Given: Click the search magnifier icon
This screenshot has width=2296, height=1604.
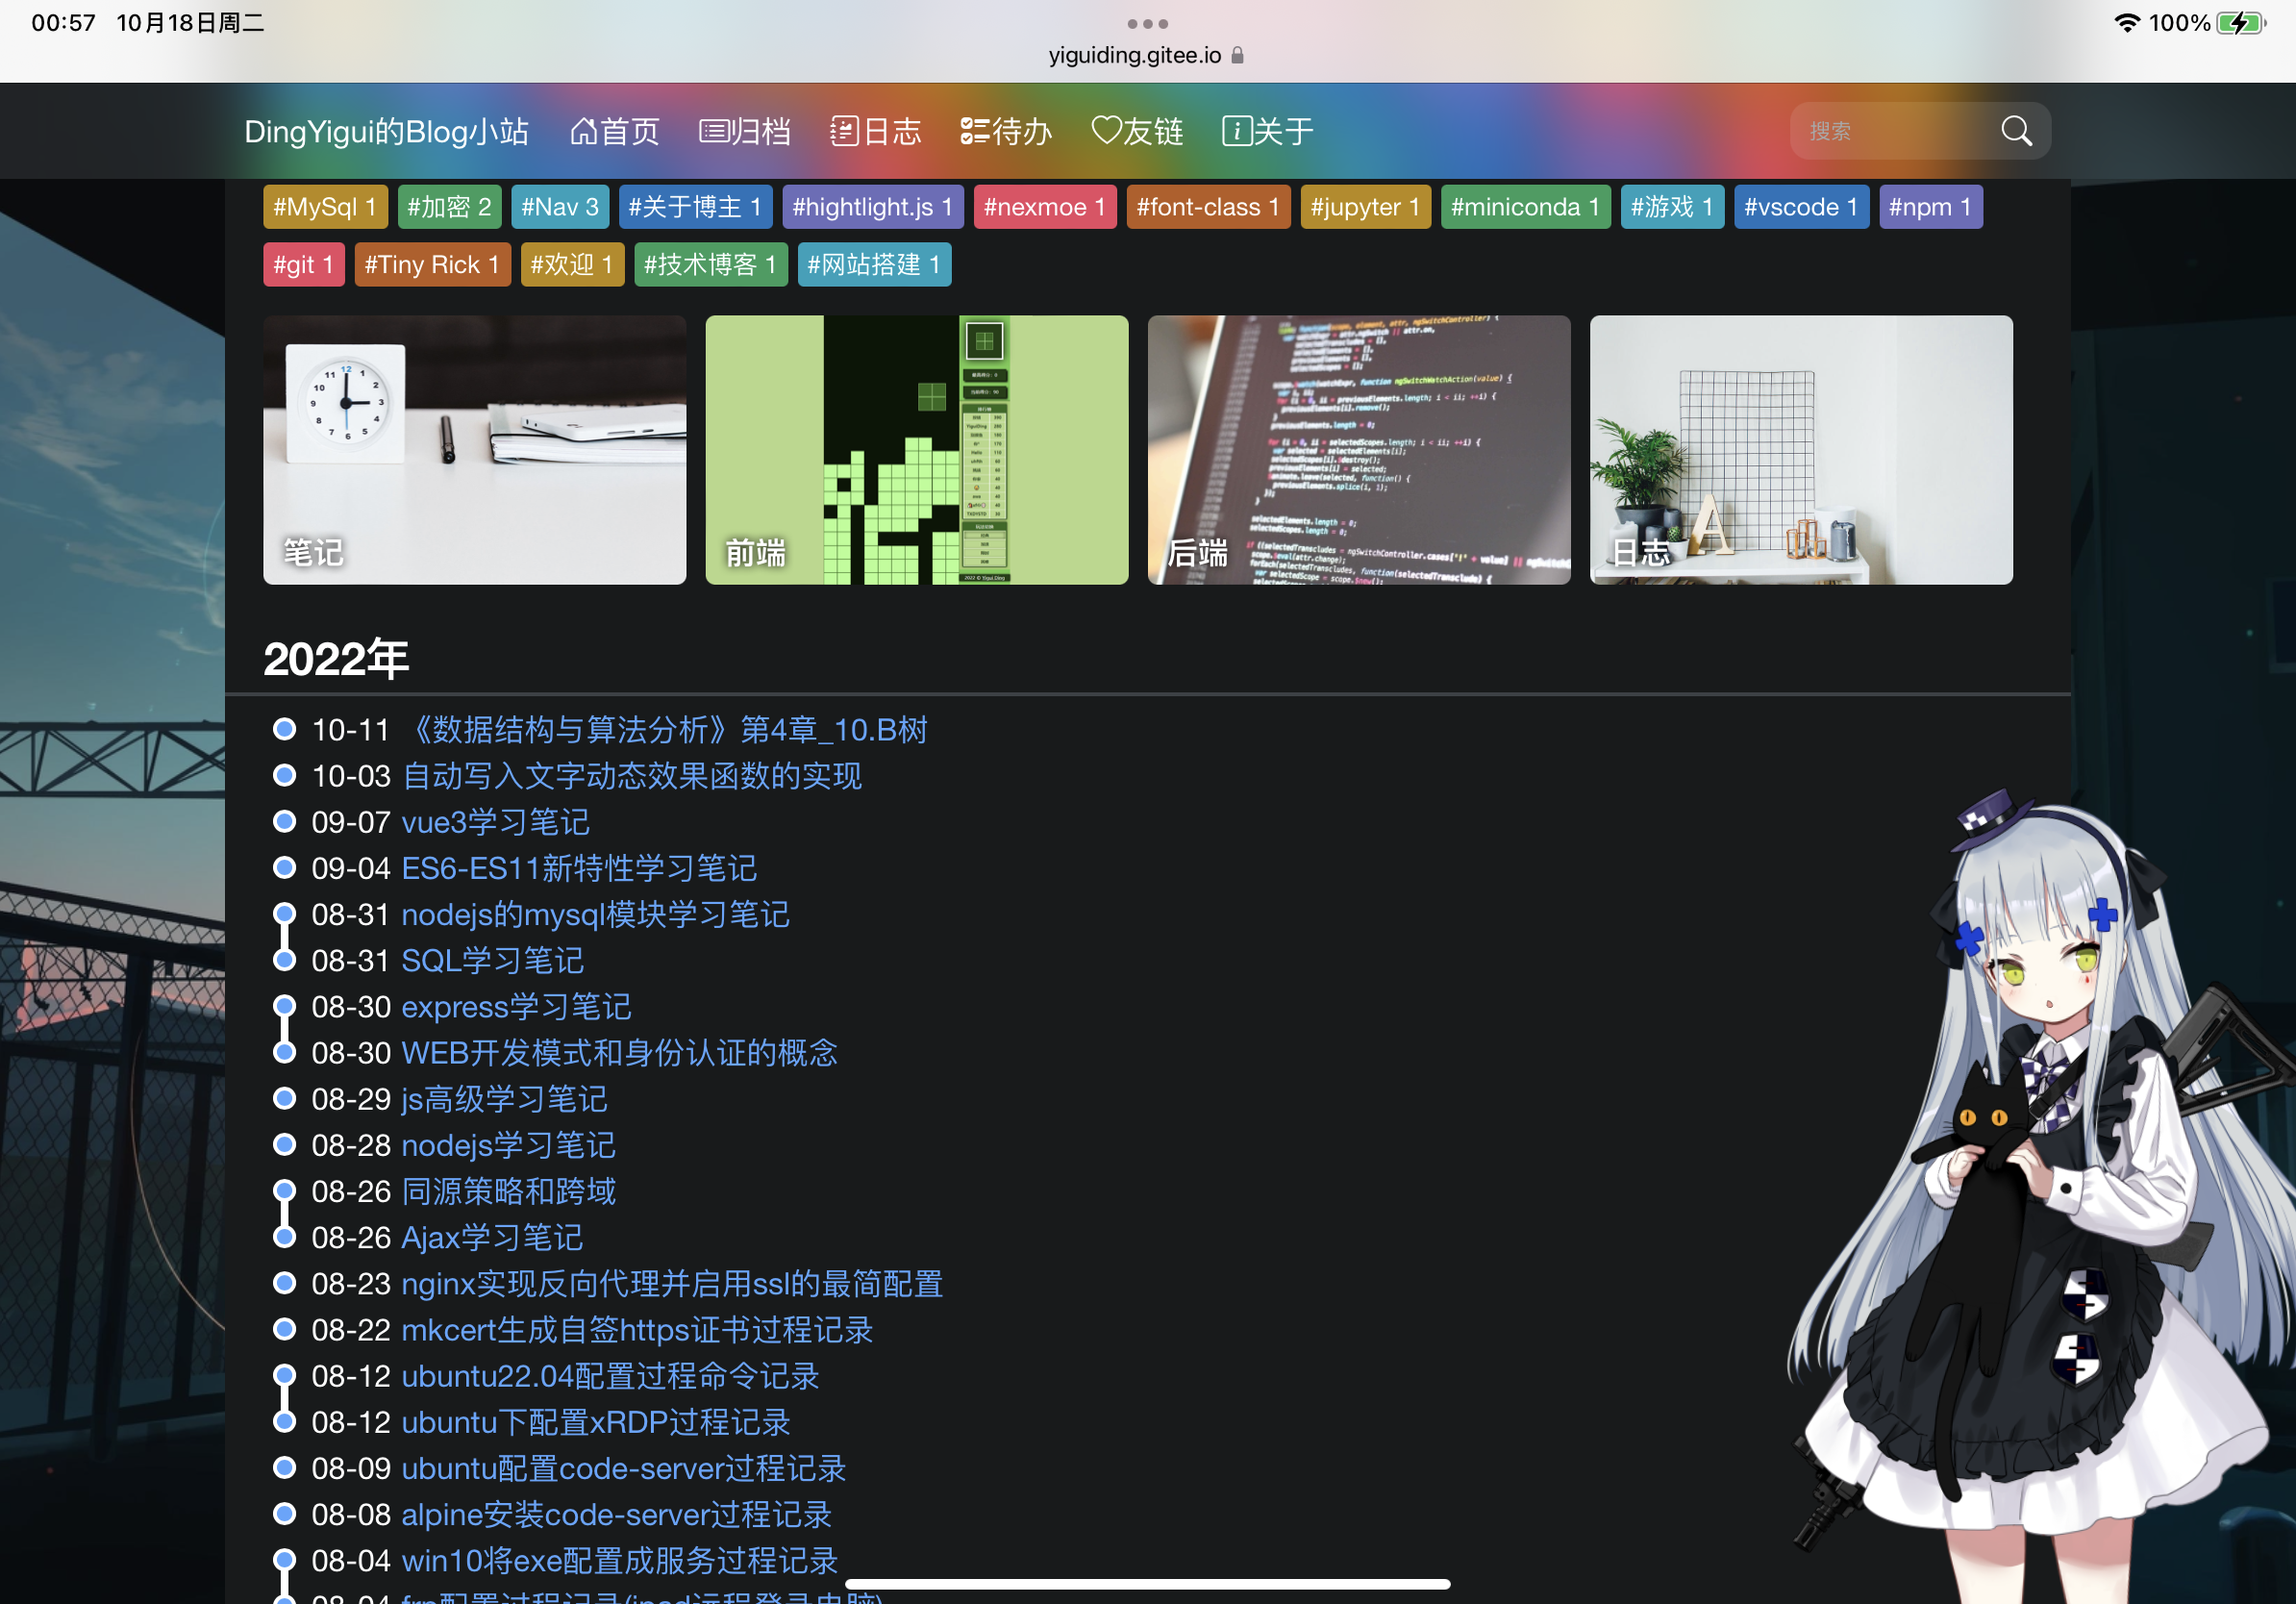Looking at the screenshot, I should [2015, 131].
